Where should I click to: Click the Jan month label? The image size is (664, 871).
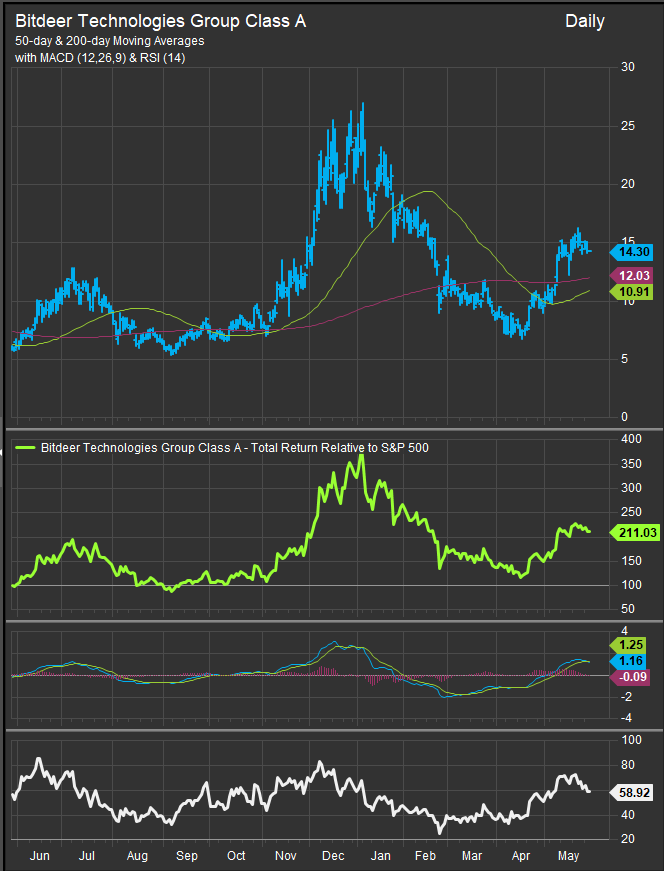pyautogui.click(x=380, y=856)
